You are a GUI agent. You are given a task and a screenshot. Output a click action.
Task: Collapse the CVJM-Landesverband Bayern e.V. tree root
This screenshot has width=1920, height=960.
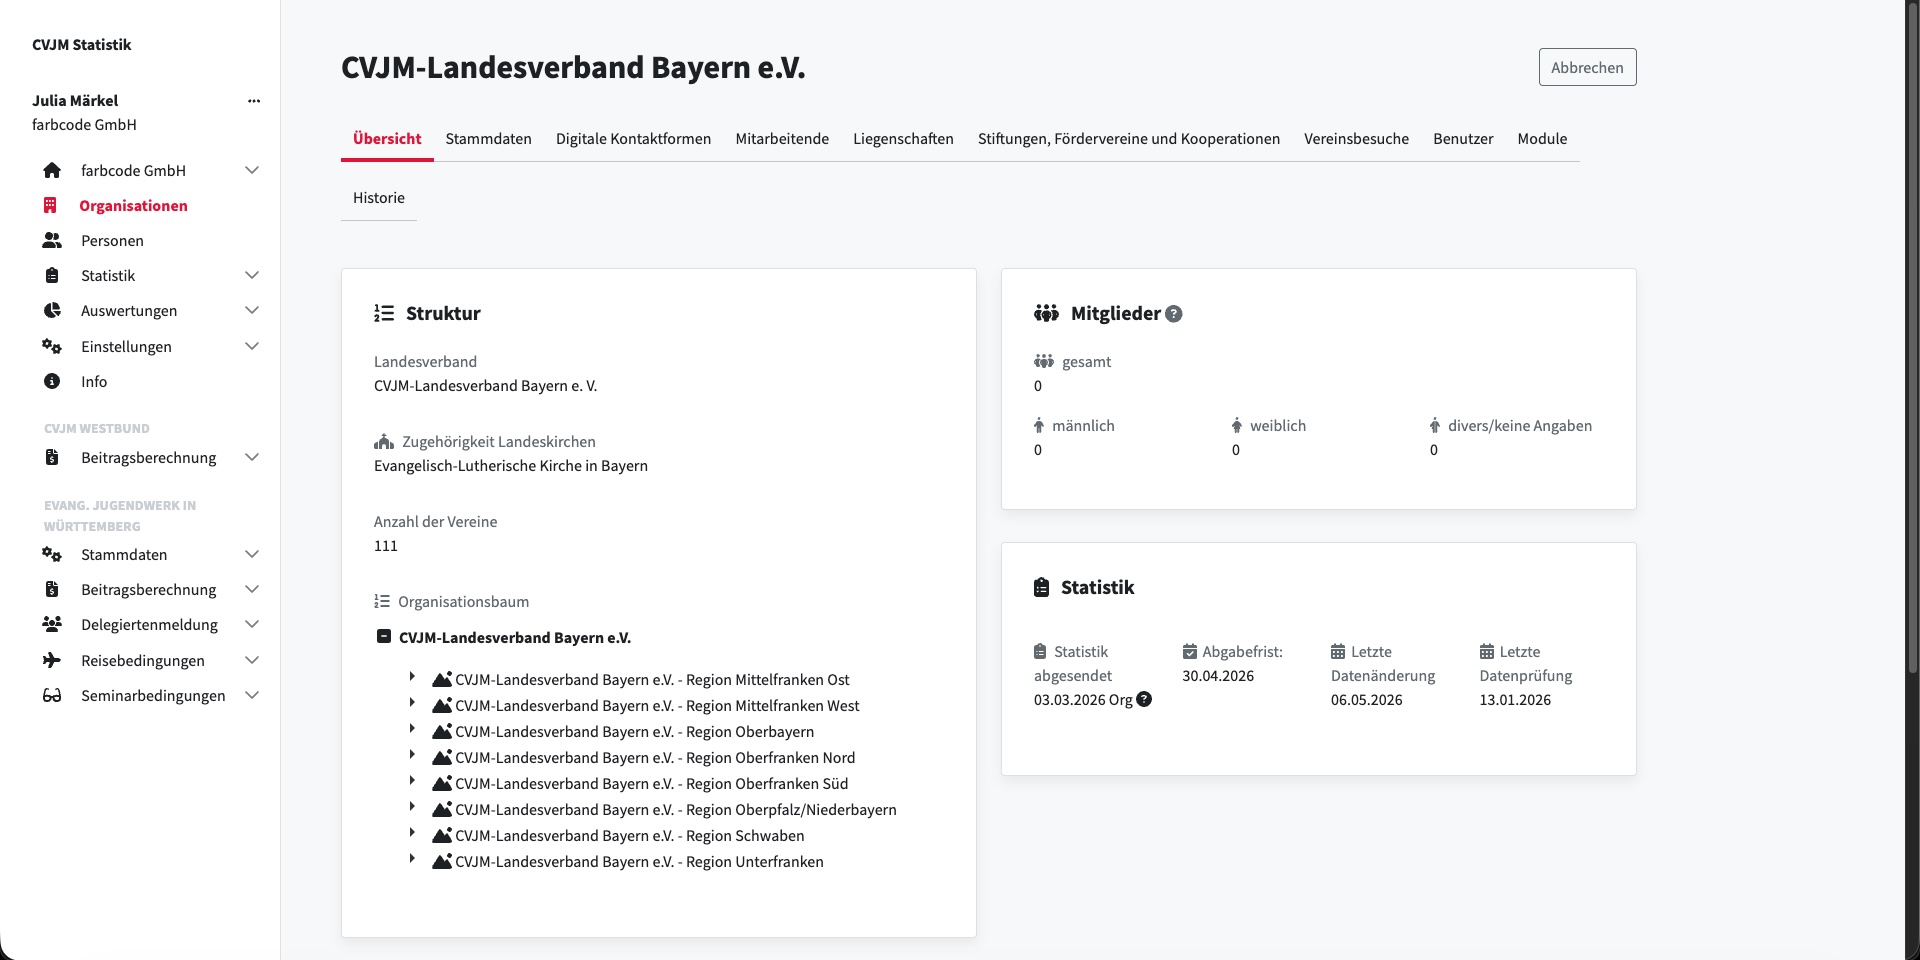383,636
